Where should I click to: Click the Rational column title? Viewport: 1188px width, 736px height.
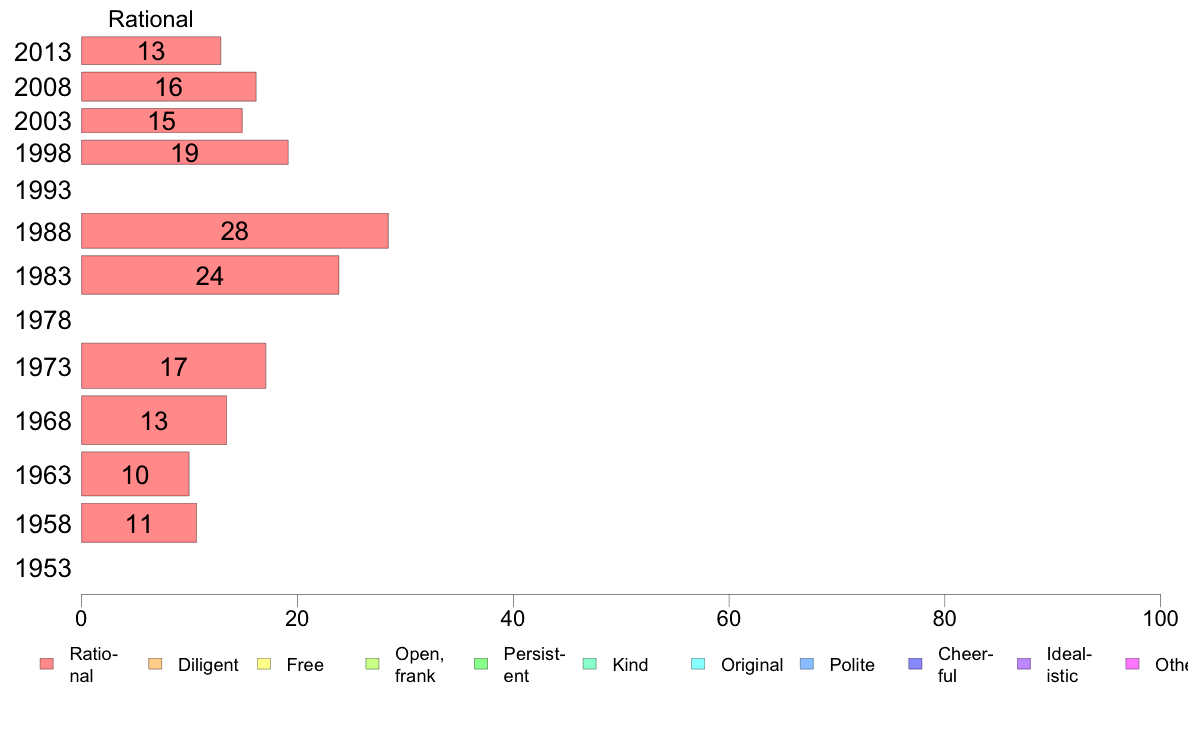pos(151,19)
